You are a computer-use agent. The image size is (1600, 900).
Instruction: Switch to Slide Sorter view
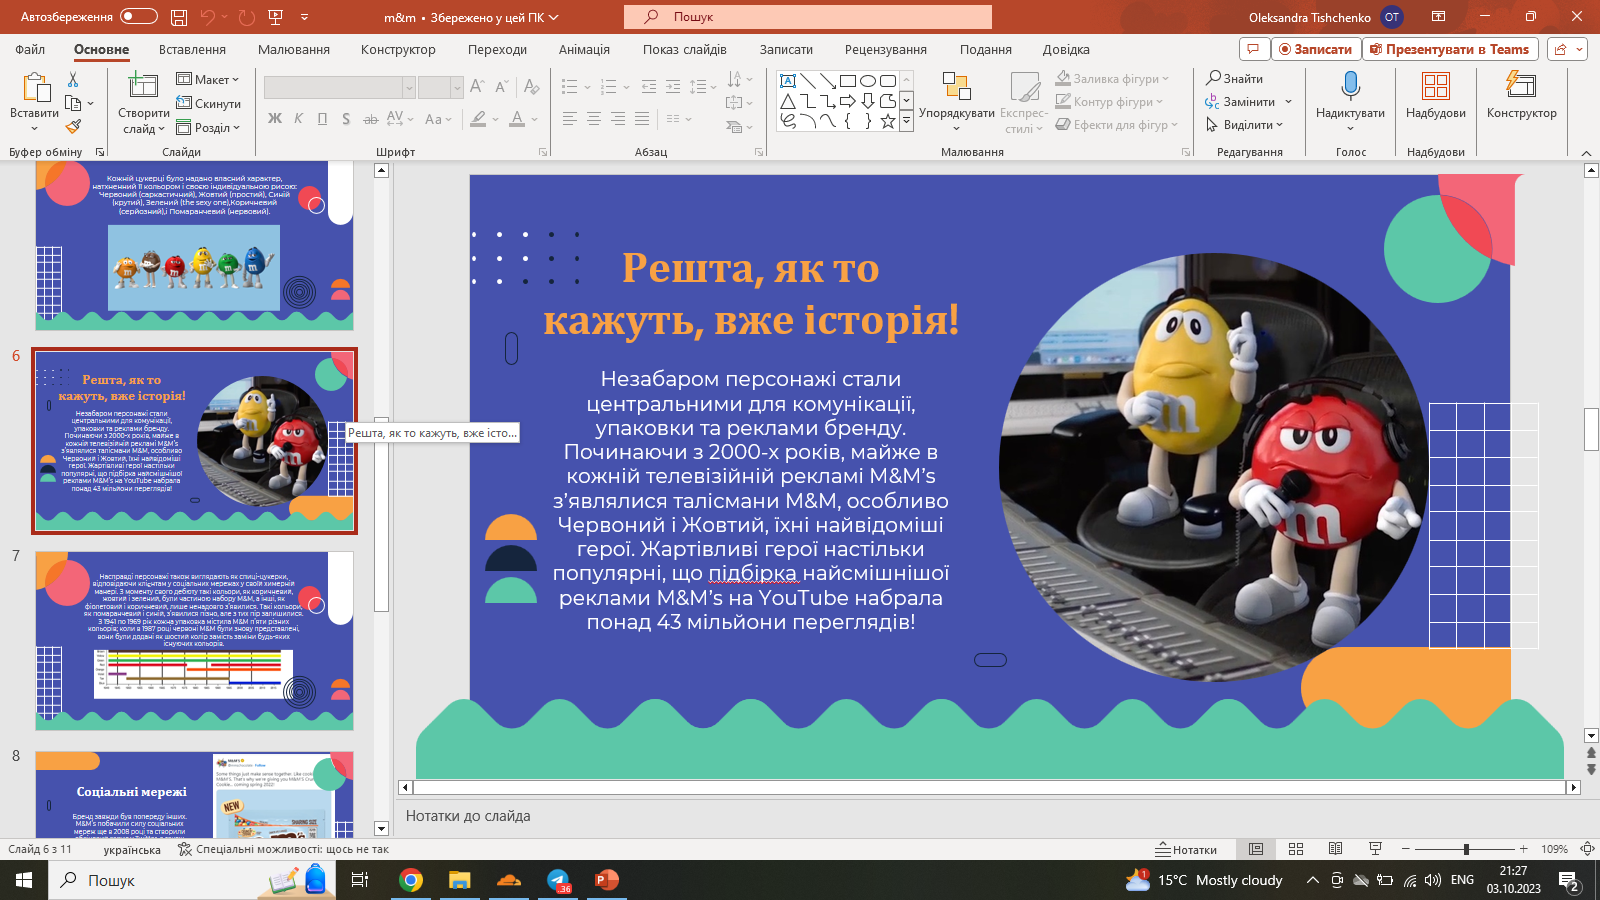point(1296,849)
